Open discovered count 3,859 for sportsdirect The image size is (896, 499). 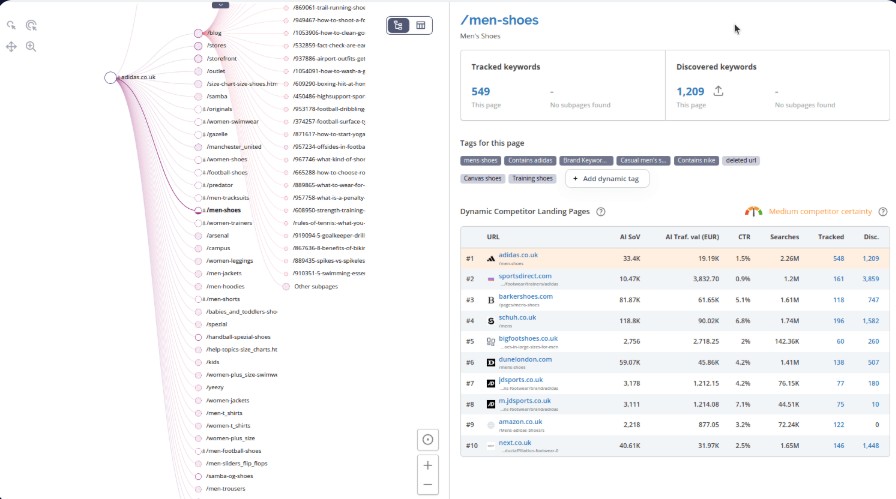tap(871, 279)
